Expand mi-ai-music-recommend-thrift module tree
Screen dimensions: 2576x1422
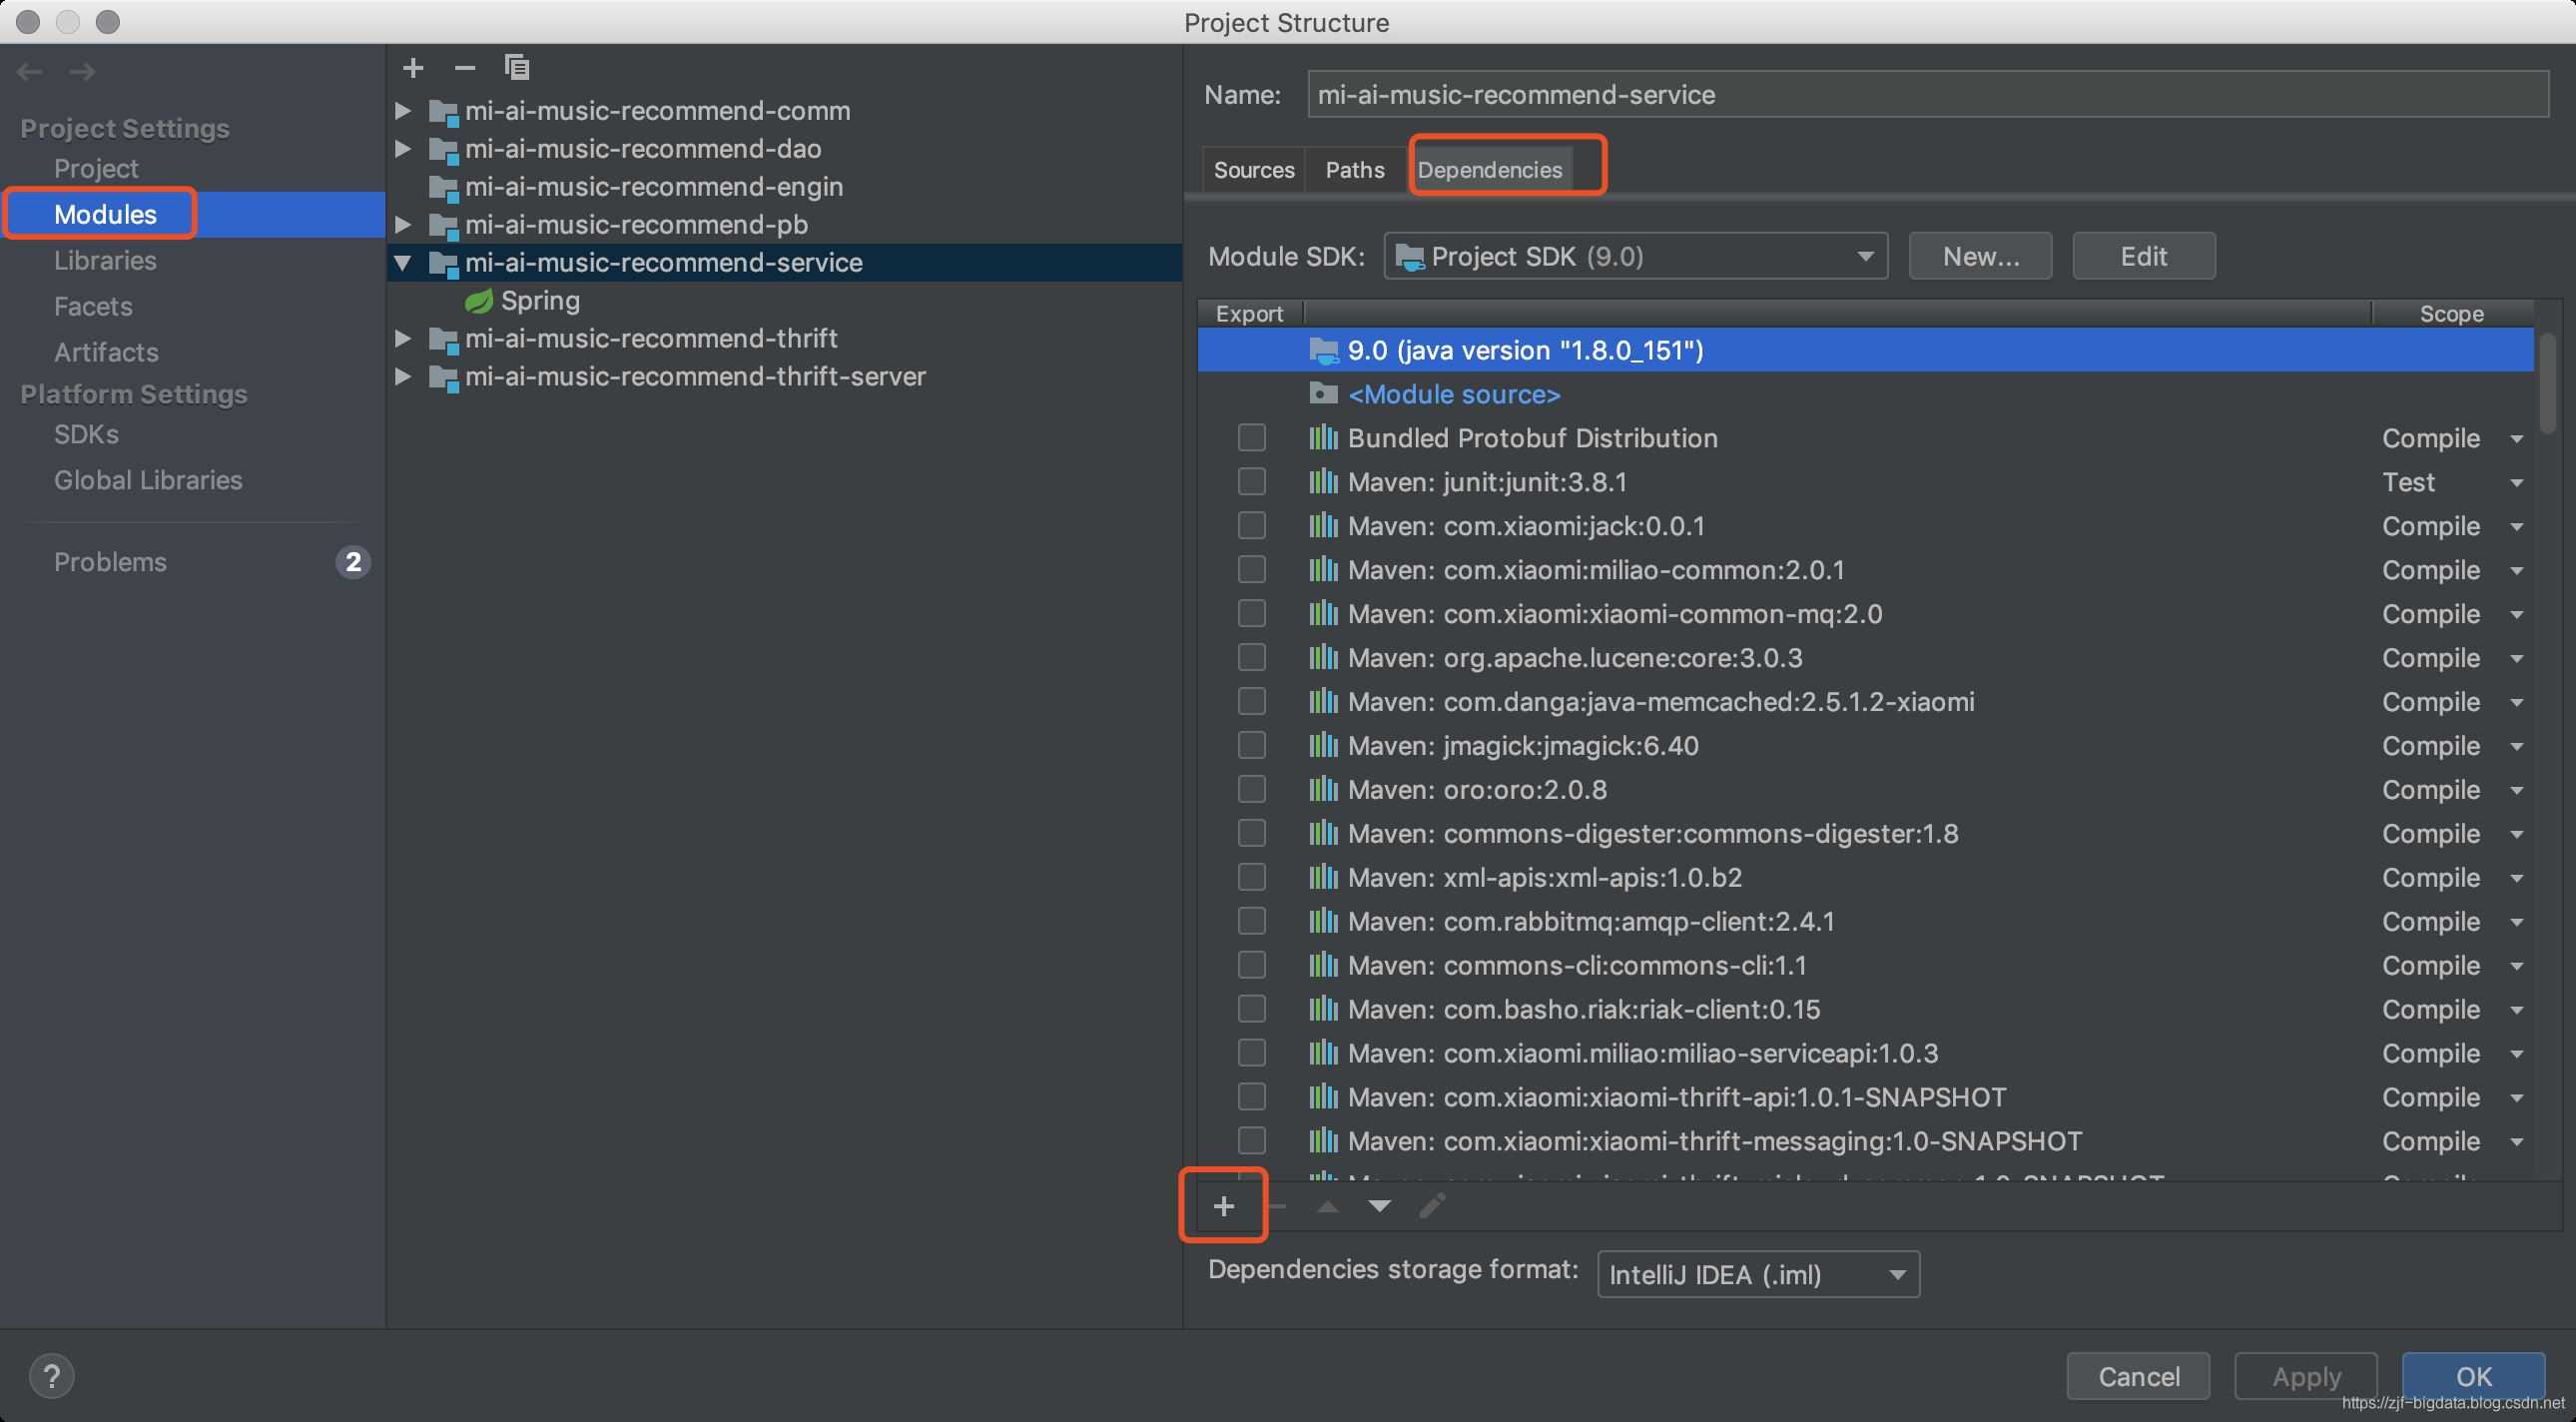[400, 338]
